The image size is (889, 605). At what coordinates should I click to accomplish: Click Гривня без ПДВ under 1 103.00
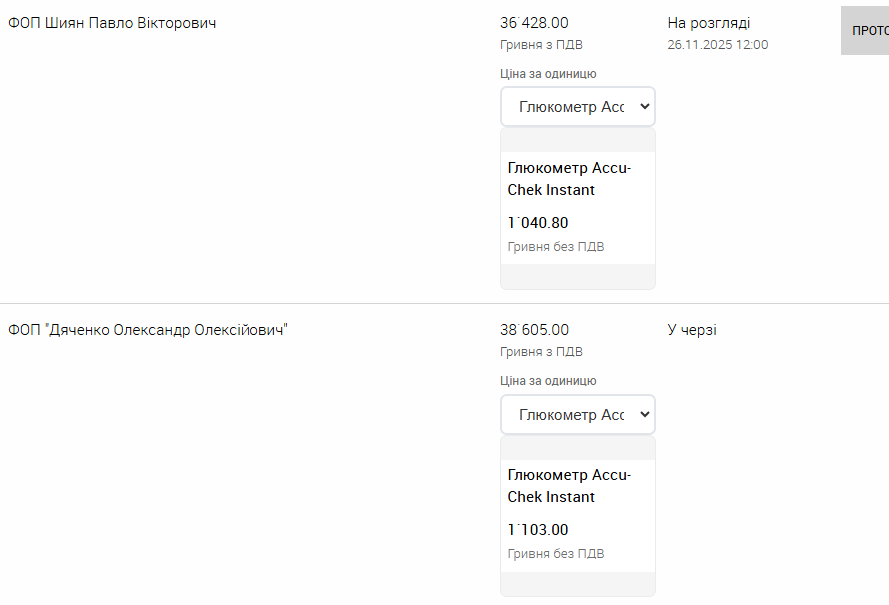pos(556,554)
